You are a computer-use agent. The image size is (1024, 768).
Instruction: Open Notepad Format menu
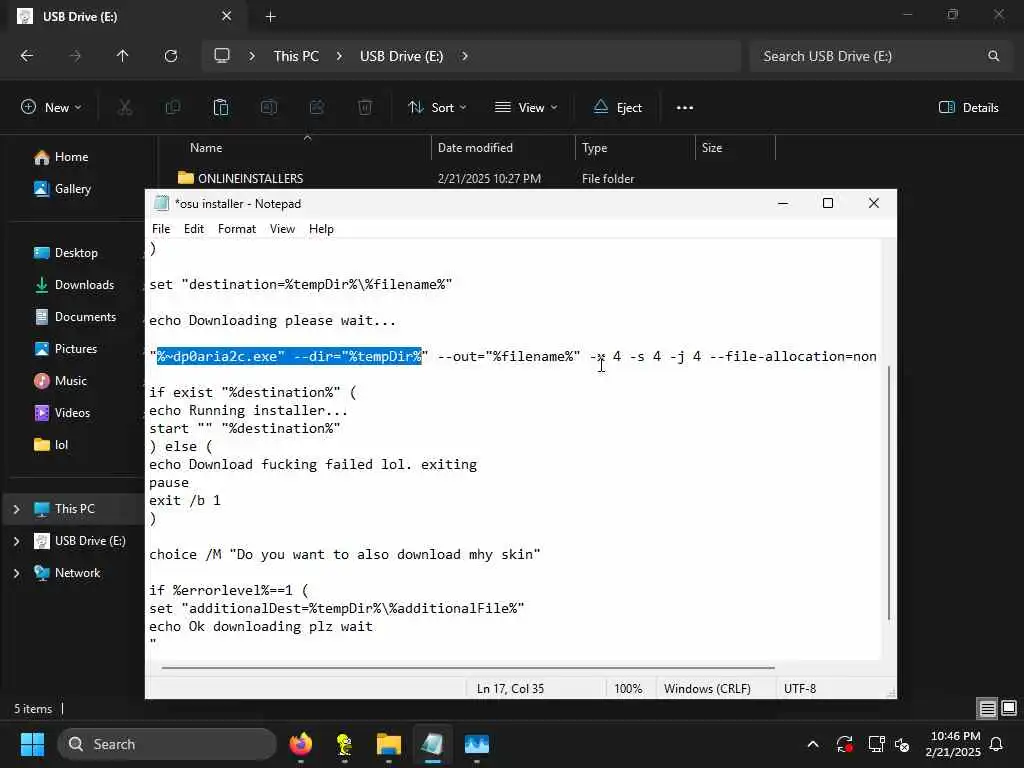(x=236, y=229)
